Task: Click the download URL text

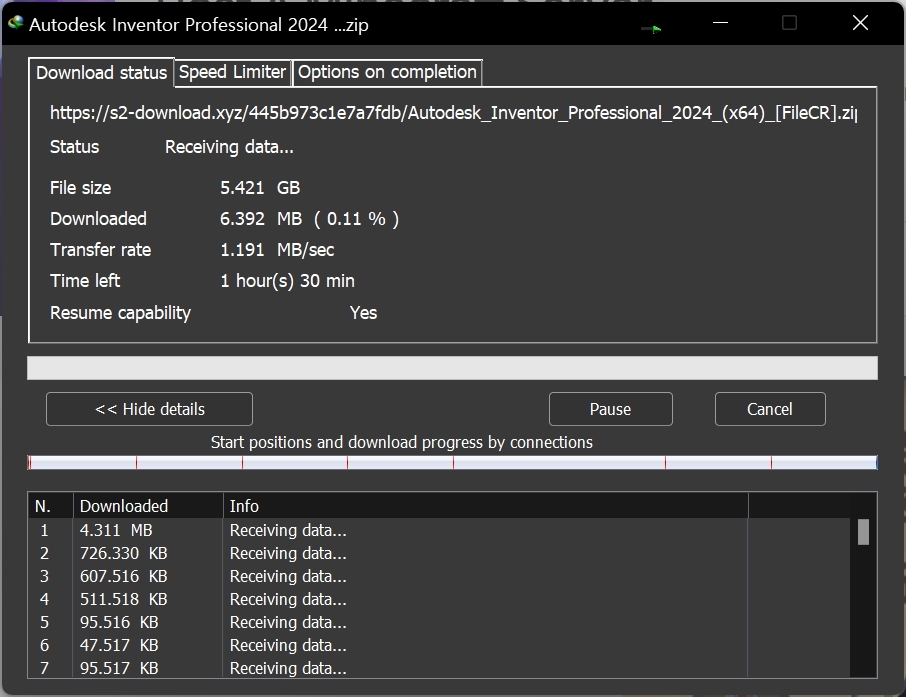Action: [x=454, y=113]
